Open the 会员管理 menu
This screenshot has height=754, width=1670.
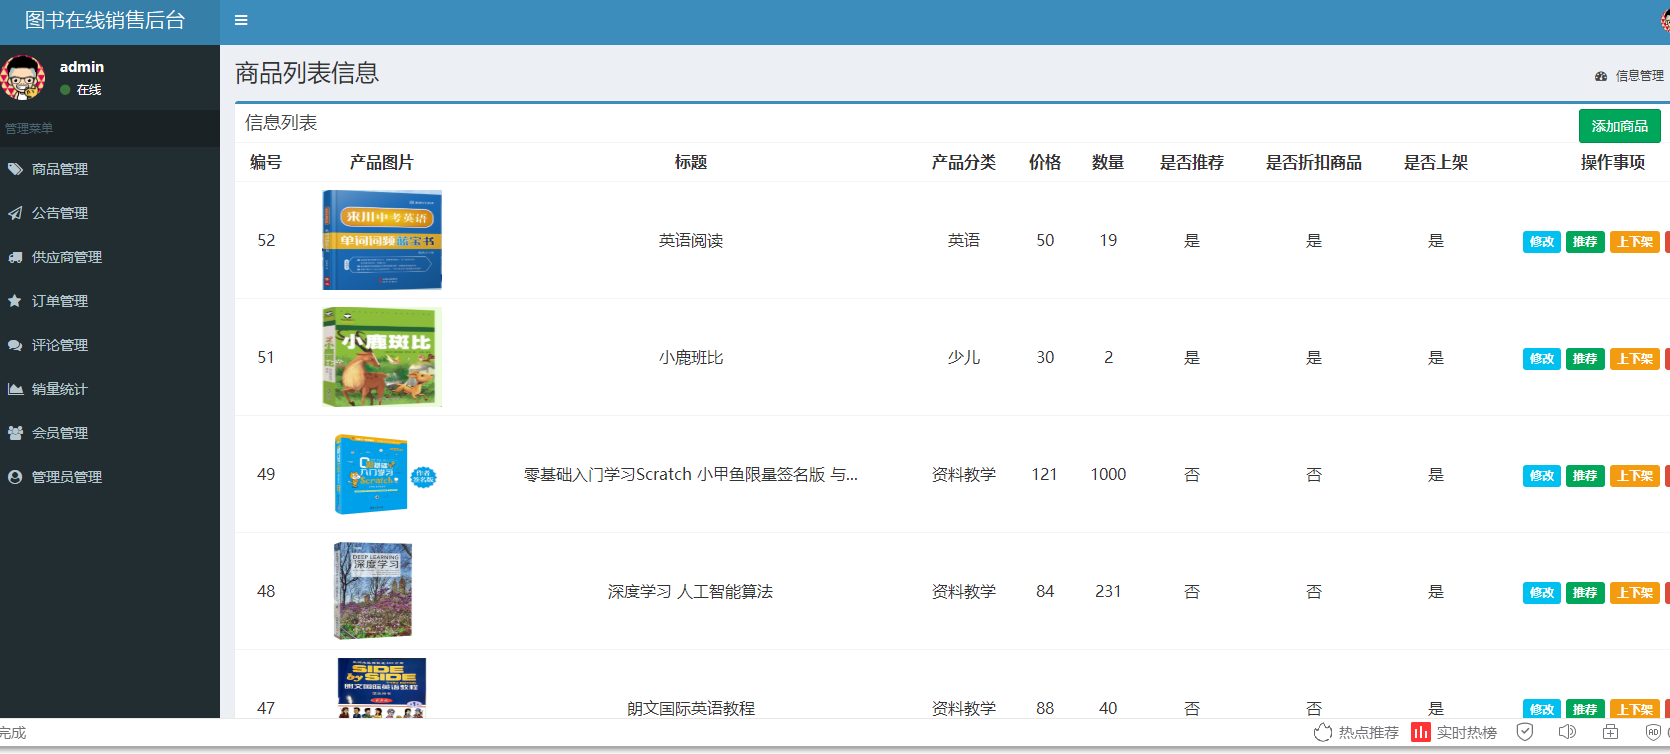point(110,433)
